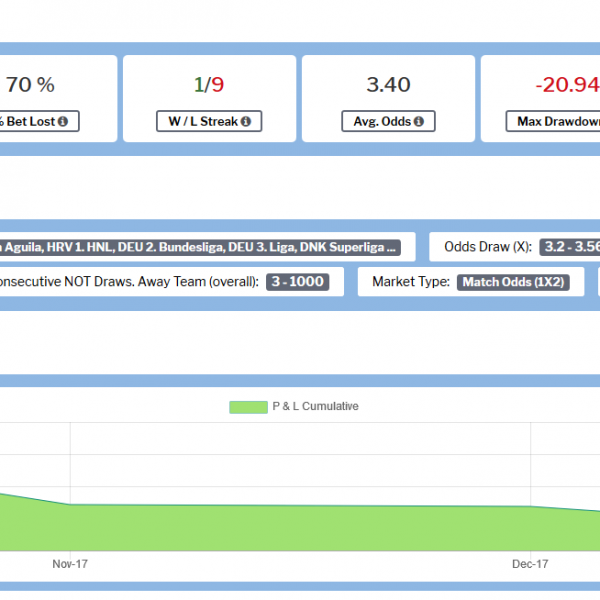
Task: Click the Market Type: label
Action: point(411,282)
